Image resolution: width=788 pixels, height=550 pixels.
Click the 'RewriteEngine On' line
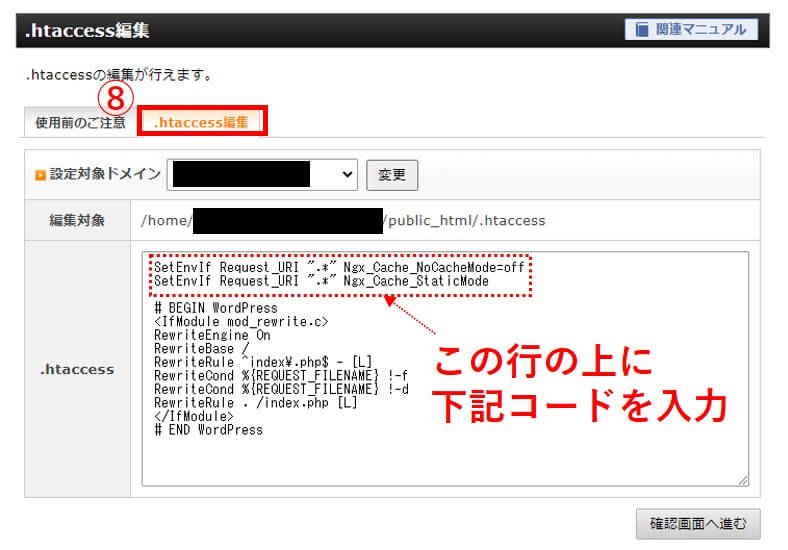[x=212, y=335]
